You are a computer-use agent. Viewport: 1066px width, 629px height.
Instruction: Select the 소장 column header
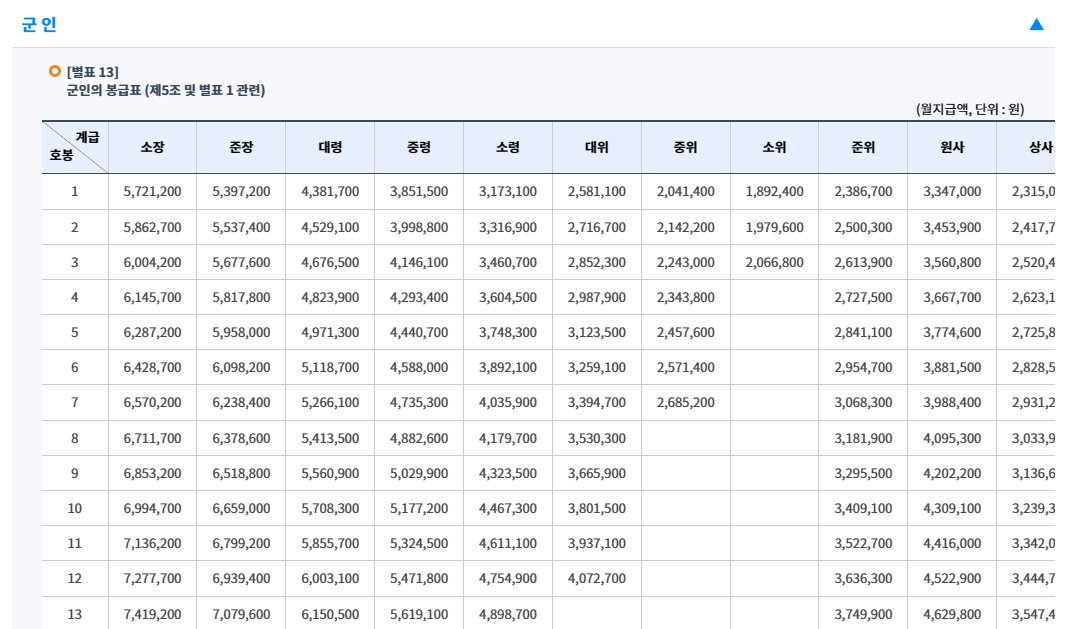tap(153, 146)
